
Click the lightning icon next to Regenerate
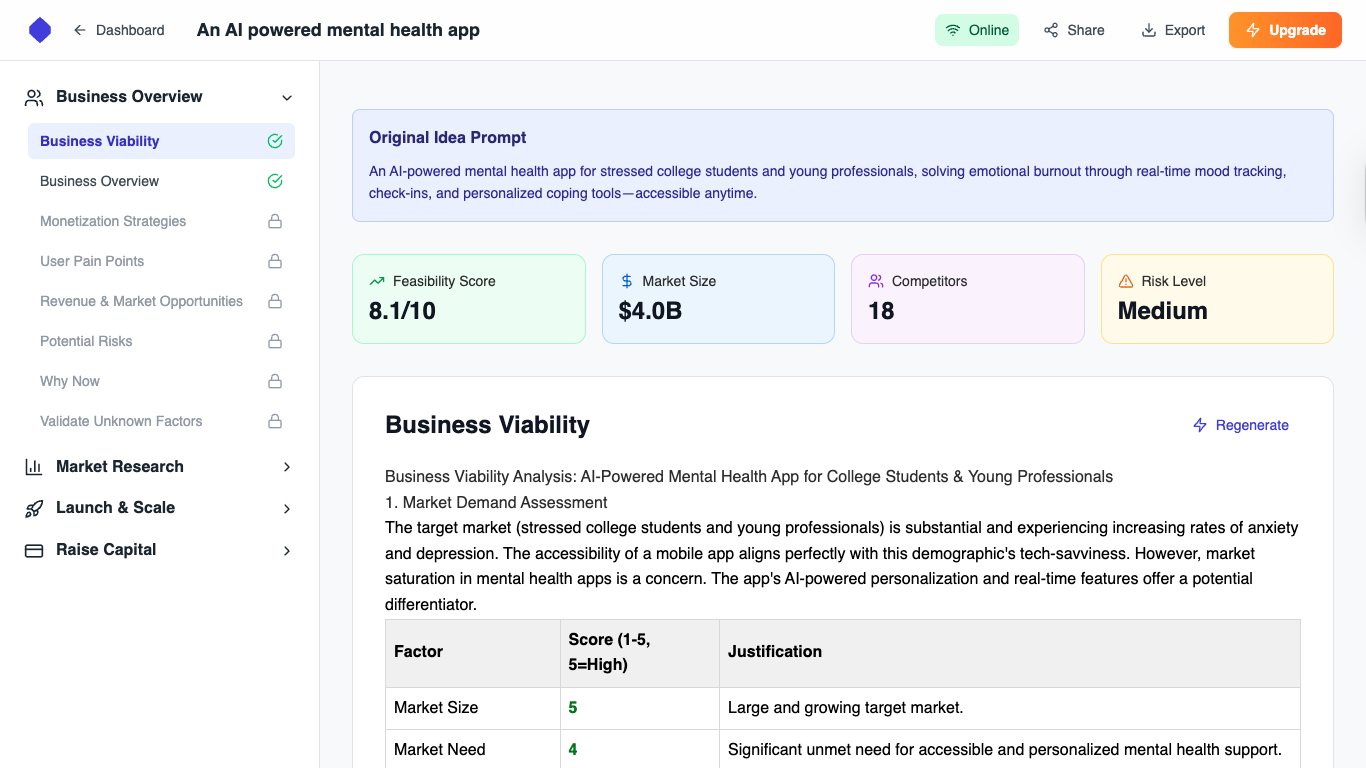(1200, 425)
